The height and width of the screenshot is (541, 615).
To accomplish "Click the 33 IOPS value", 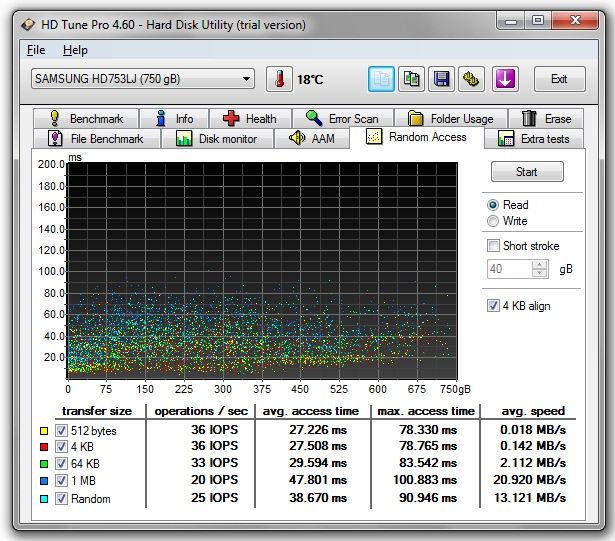I will tap(215, 463).
